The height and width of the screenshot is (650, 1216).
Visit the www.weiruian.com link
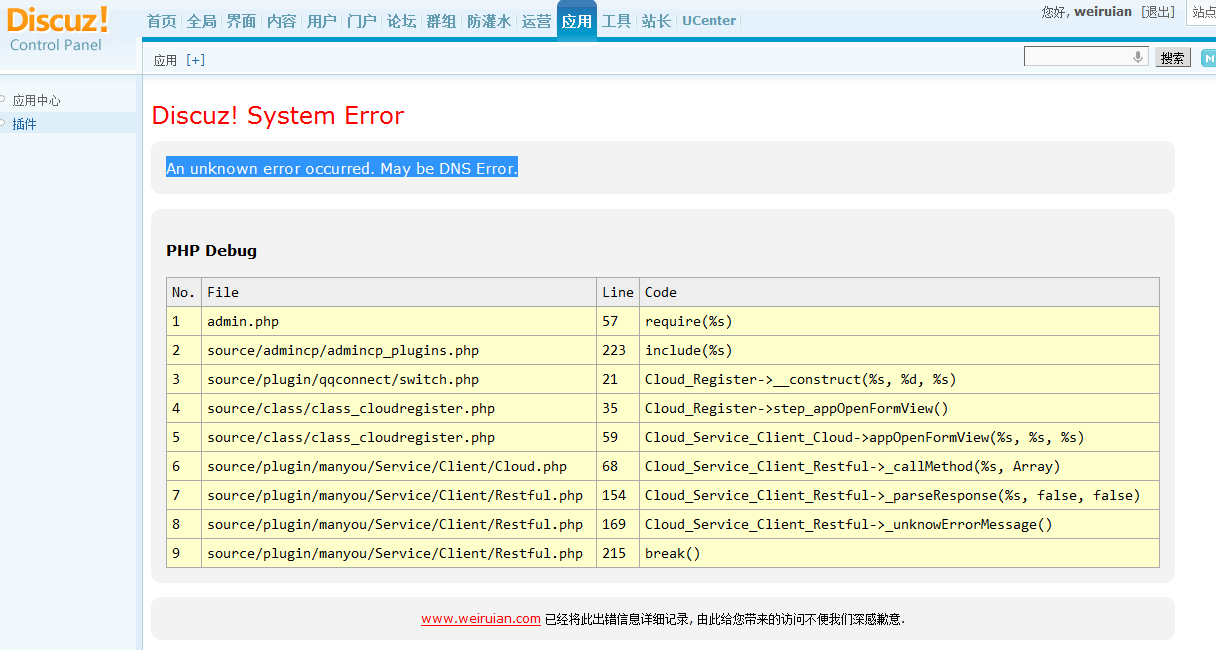pos(481,619)
